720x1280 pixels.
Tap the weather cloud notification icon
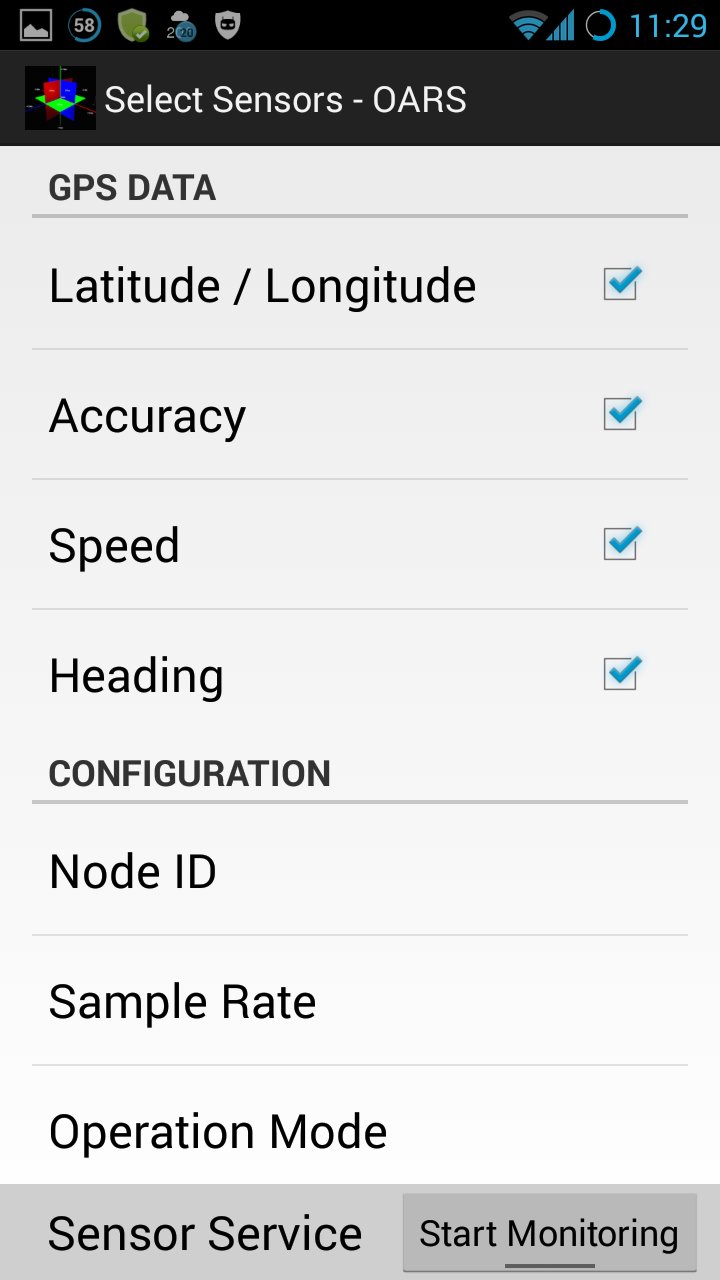tap(181, 27)
